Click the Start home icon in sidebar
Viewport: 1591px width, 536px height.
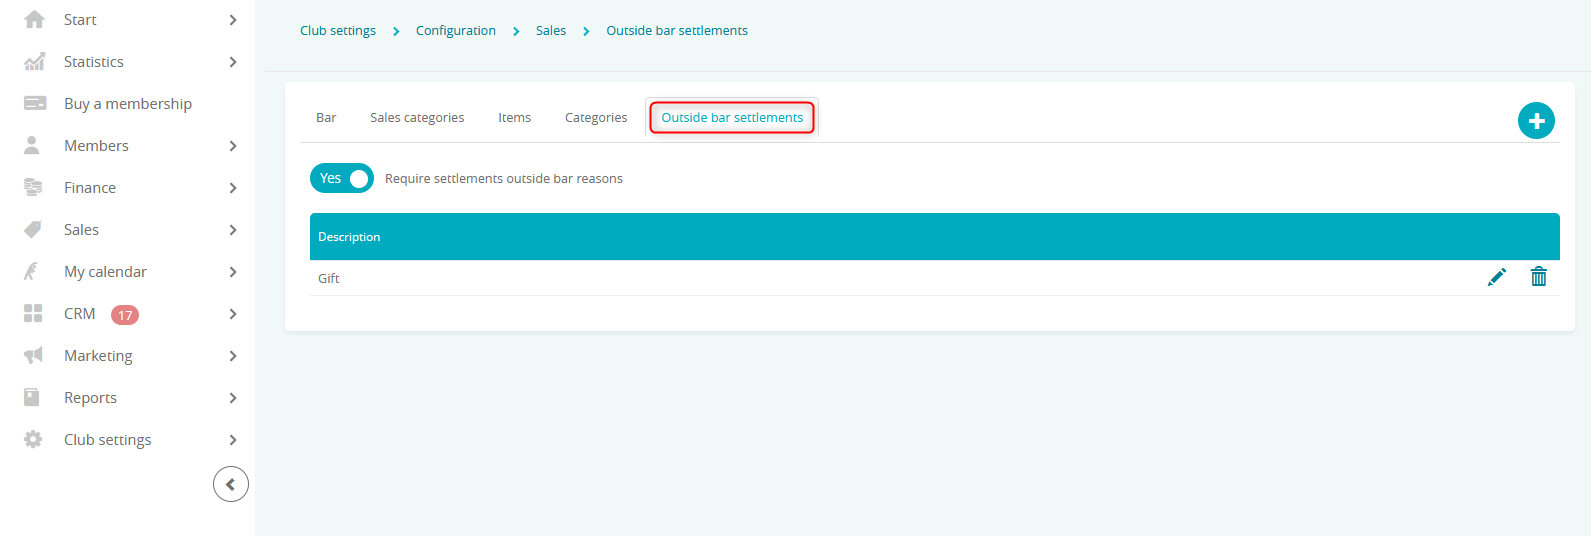tap(34, 19)
